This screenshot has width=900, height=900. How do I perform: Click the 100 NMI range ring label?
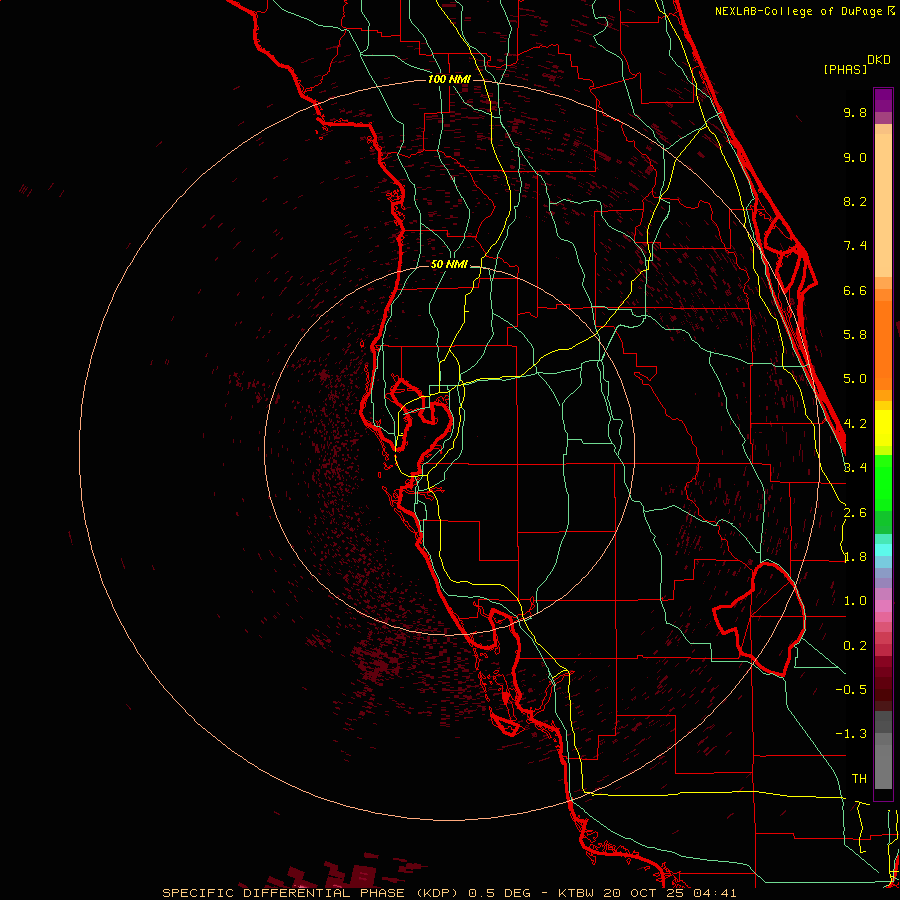click(448, 79)
